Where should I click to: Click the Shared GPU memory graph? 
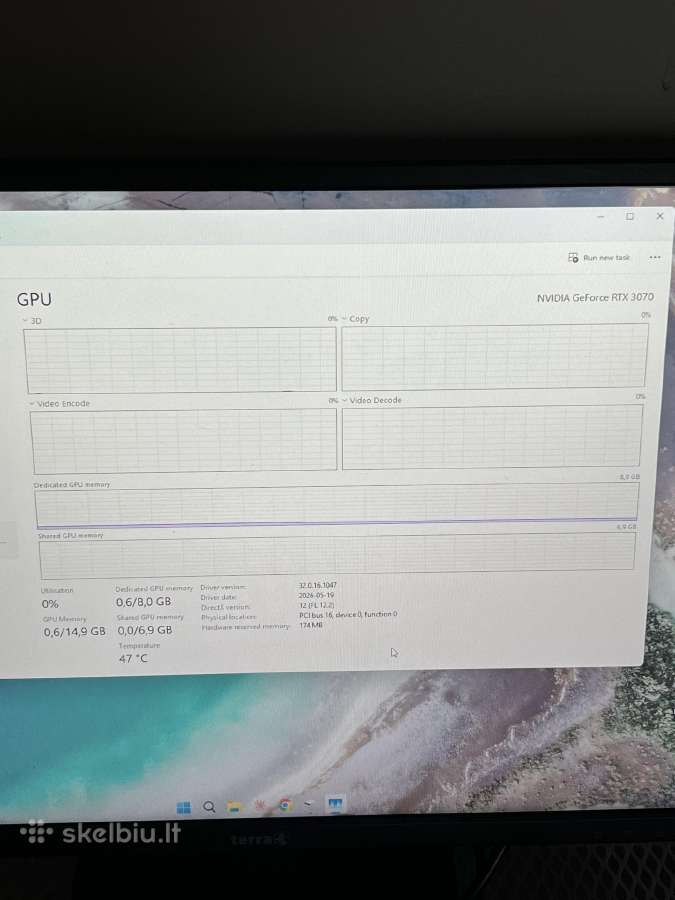pyautogui.click(x=338, y=555)
